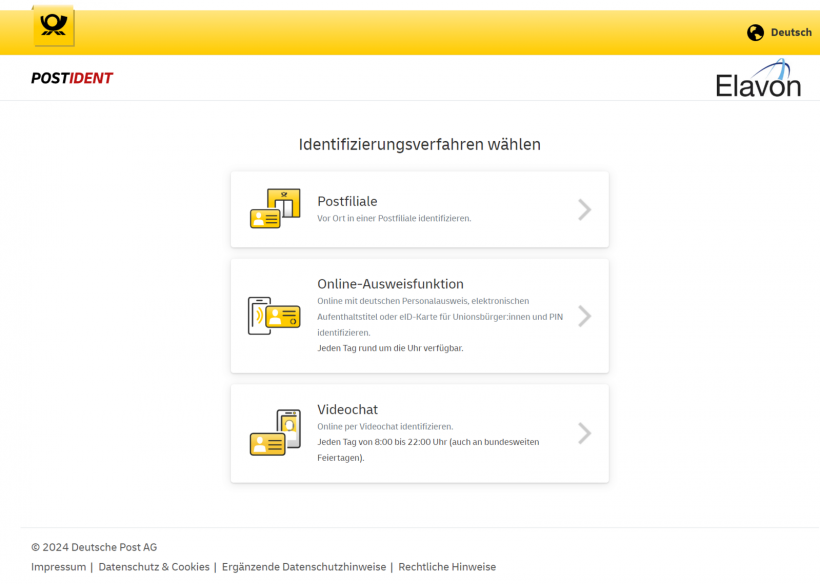Click text 'Vor Ort in einer Postfiliale identifizieren.'
Image resolution: width=820 pixels, height=584 pixels.
pos(394,219)
